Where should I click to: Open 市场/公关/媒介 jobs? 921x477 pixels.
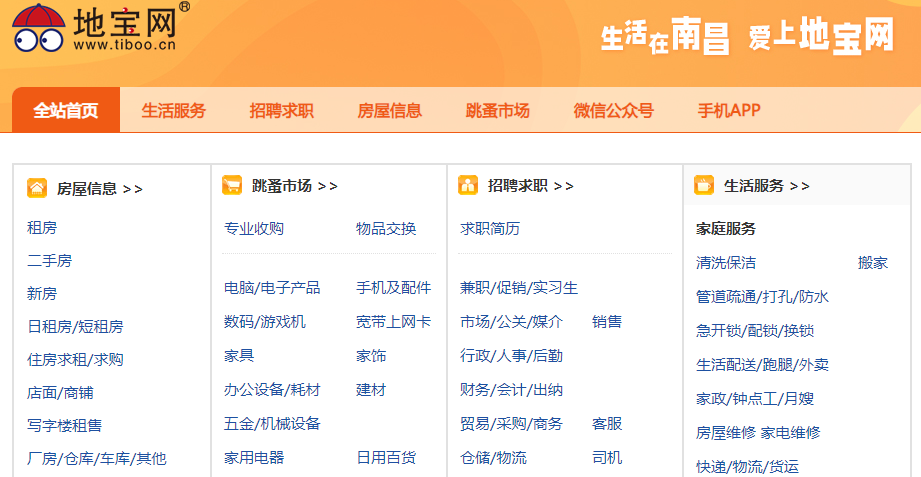(512, 322)
